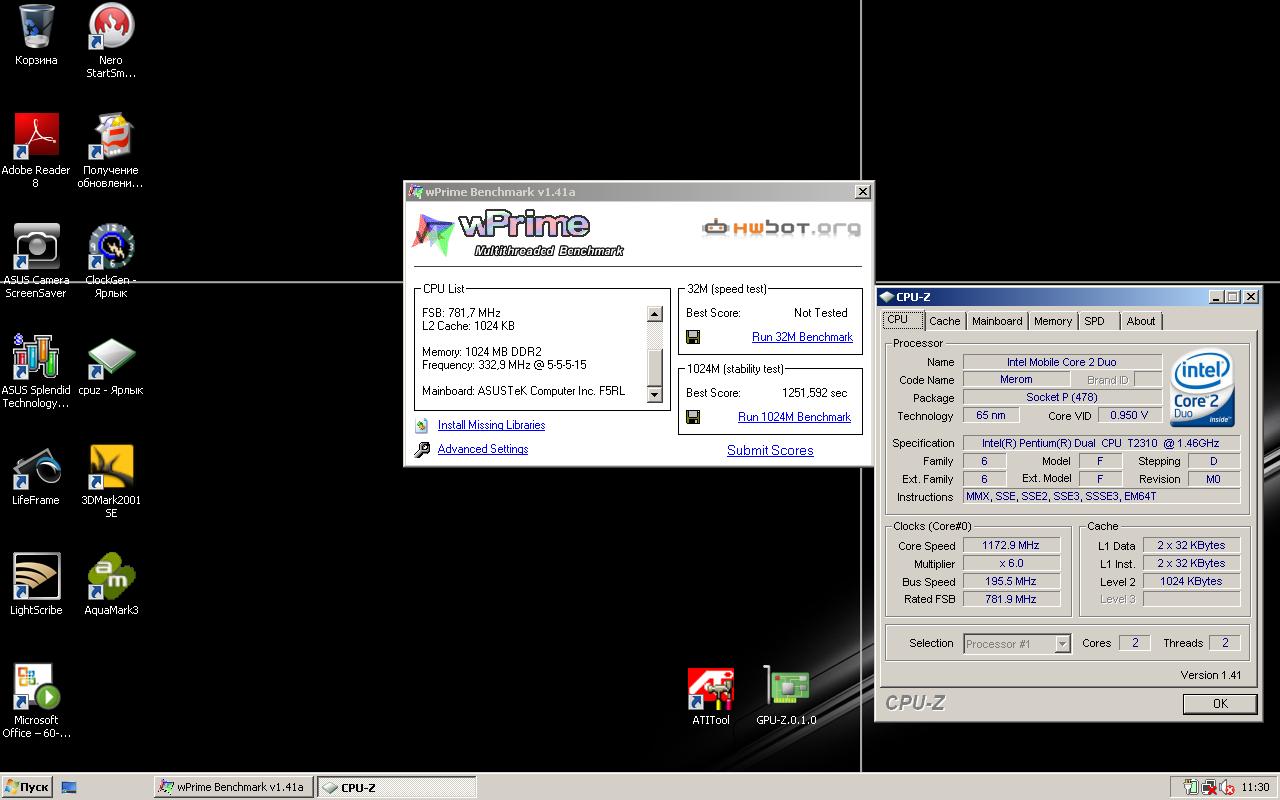The height and width of the screenshot is (800, 1280).
Task: Click the '1251,592 sec' score text
Action: [x=814, y=393]
